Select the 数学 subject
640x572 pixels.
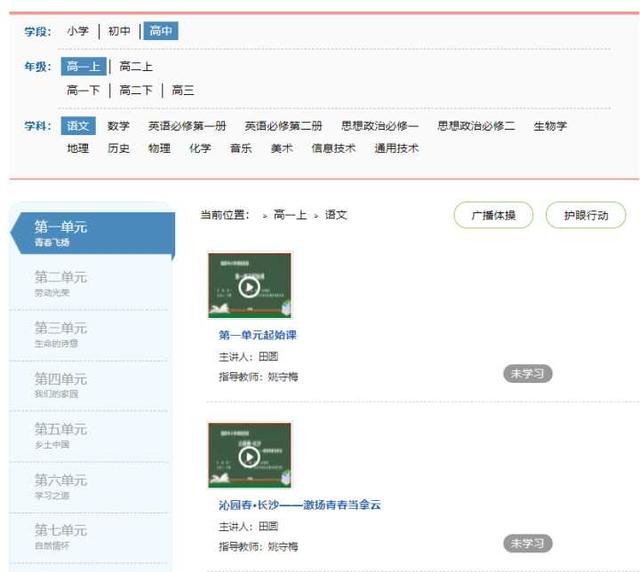pyautogui.click(x=118, y=126)
